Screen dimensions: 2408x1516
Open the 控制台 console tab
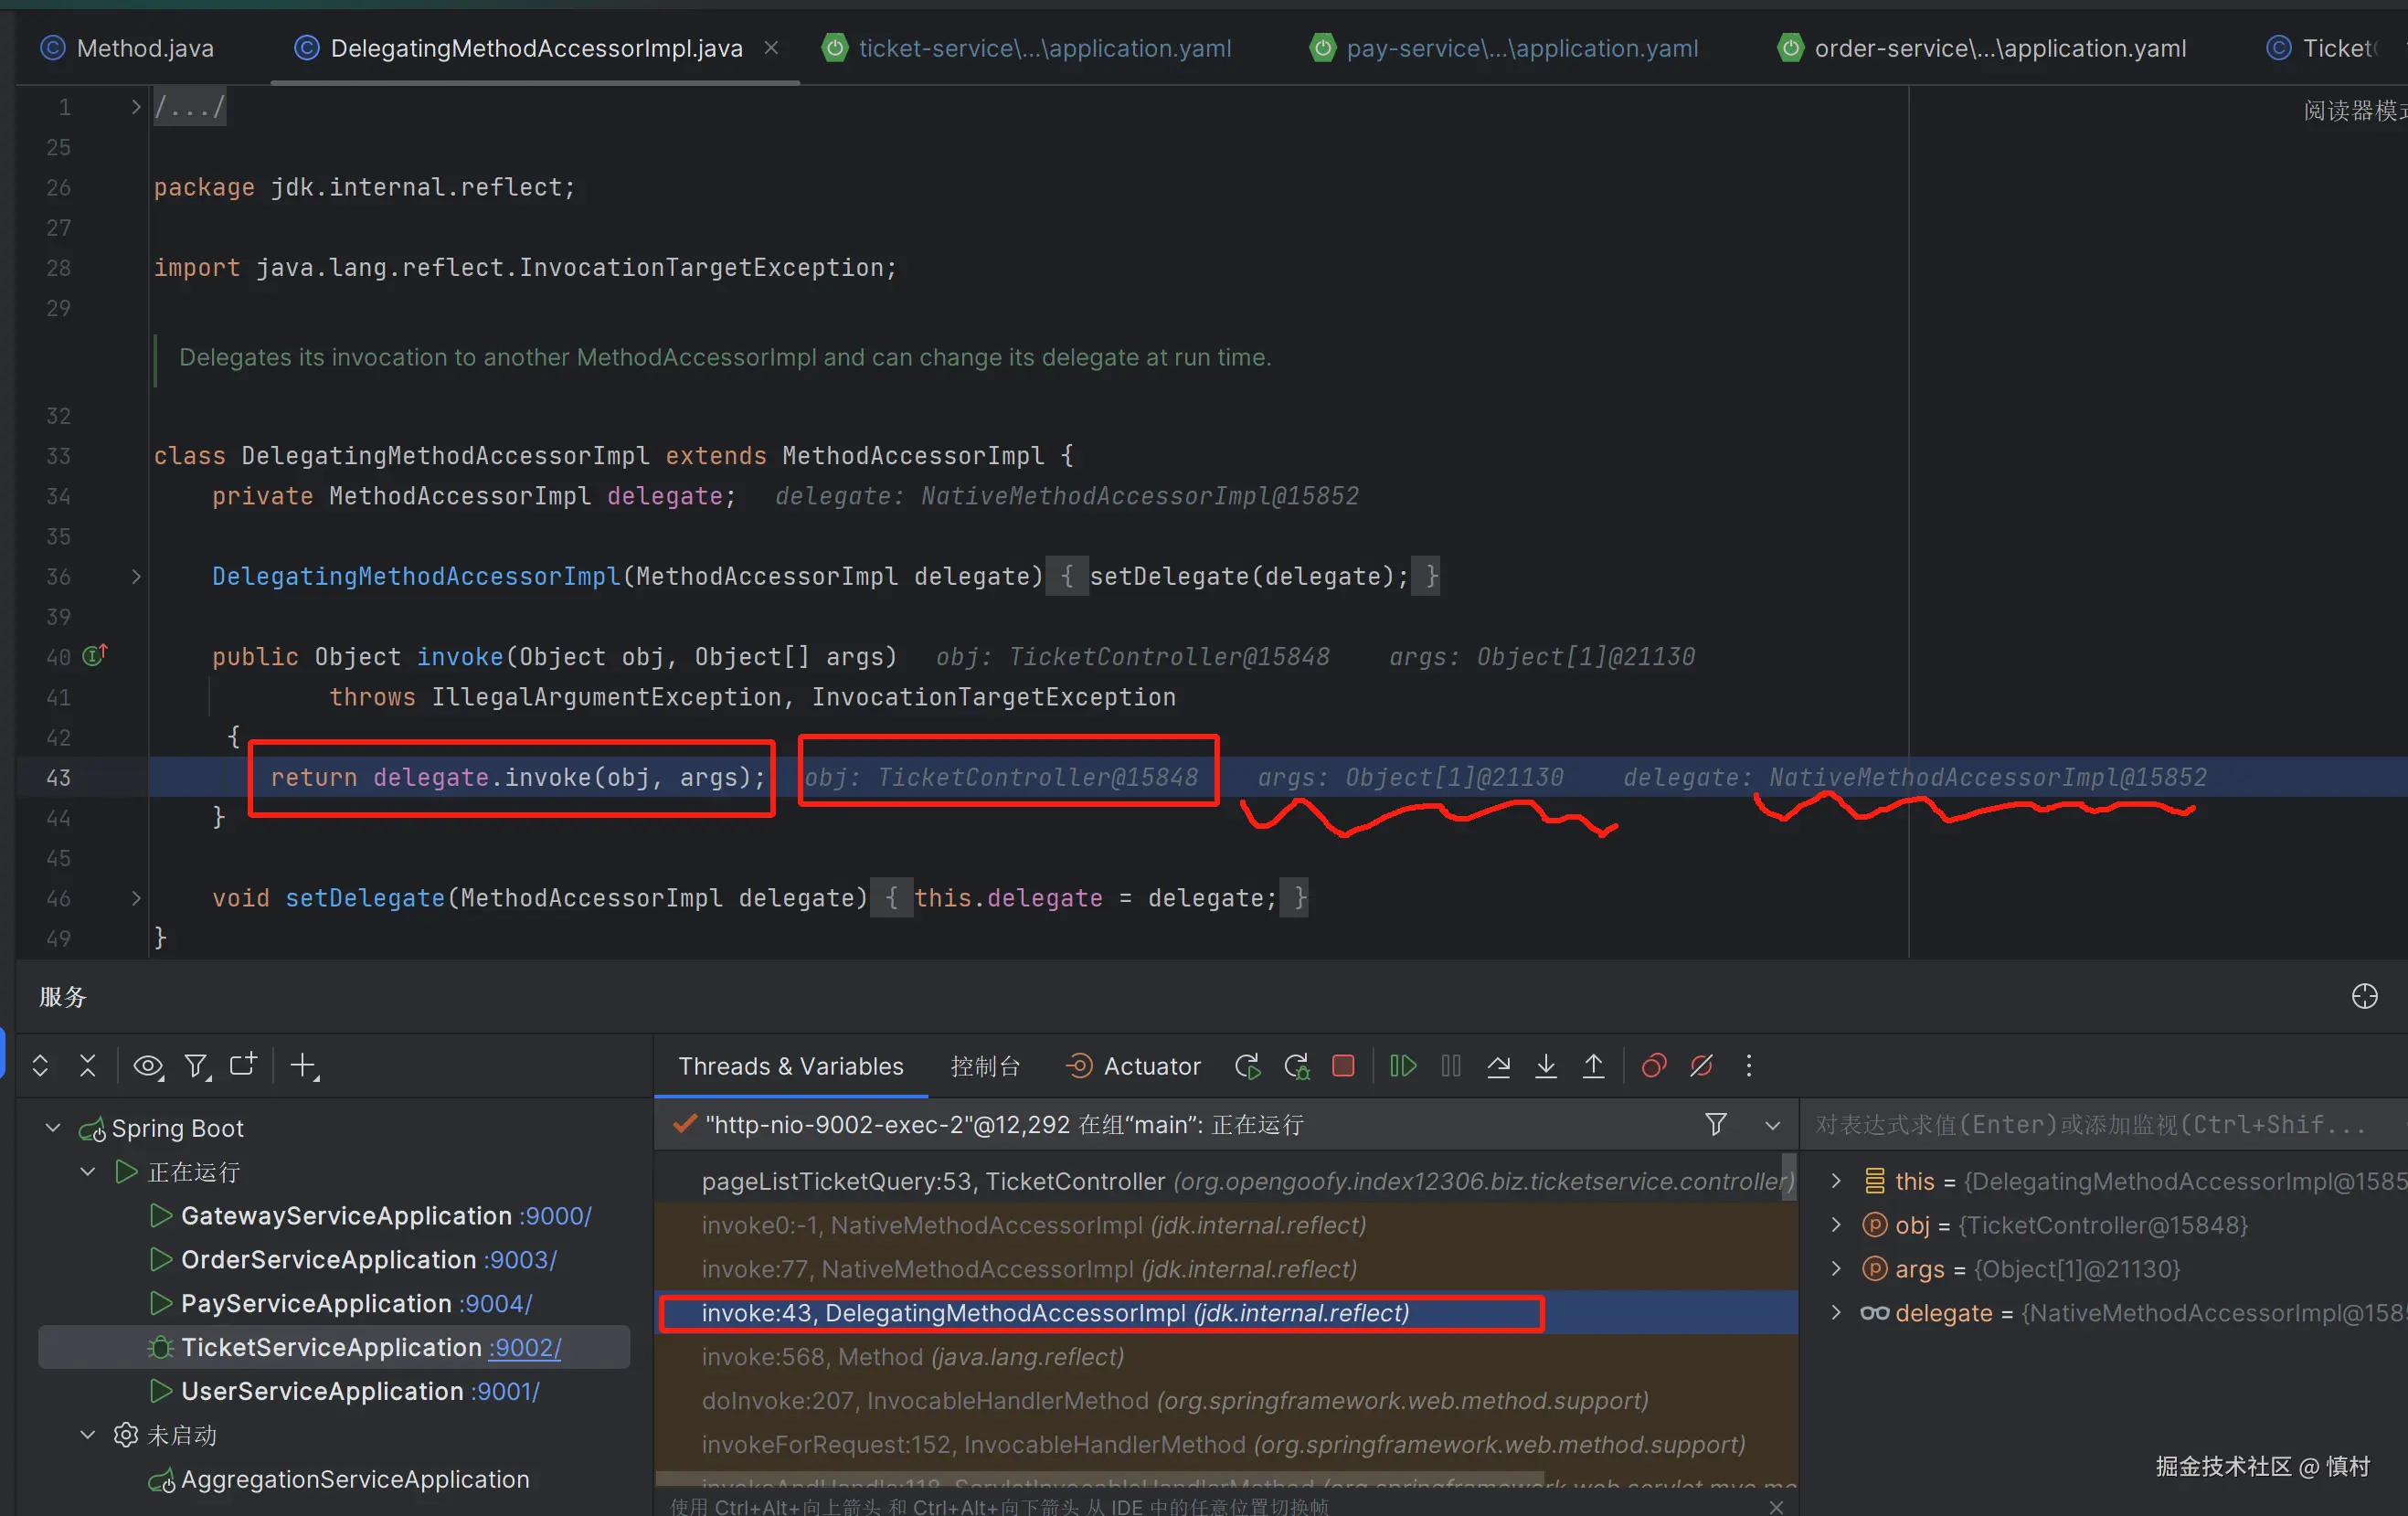click(985, 1066)
